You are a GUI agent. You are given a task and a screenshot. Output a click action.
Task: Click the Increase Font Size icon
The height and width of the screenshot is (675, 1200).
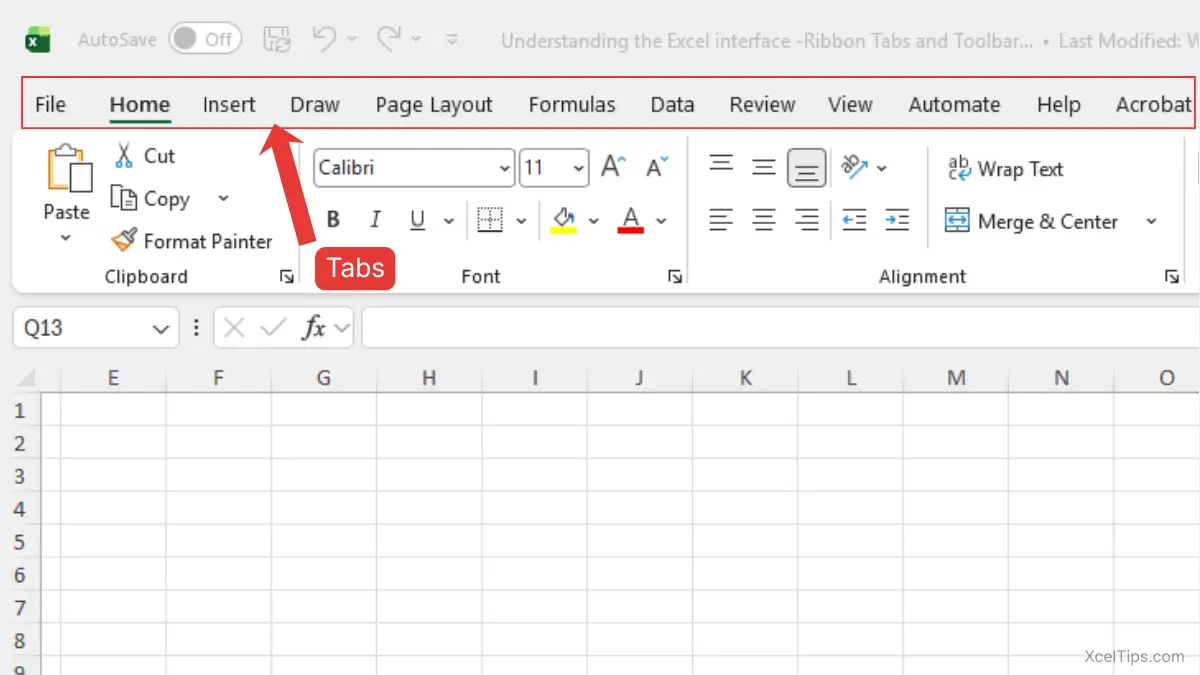[613, 167]
